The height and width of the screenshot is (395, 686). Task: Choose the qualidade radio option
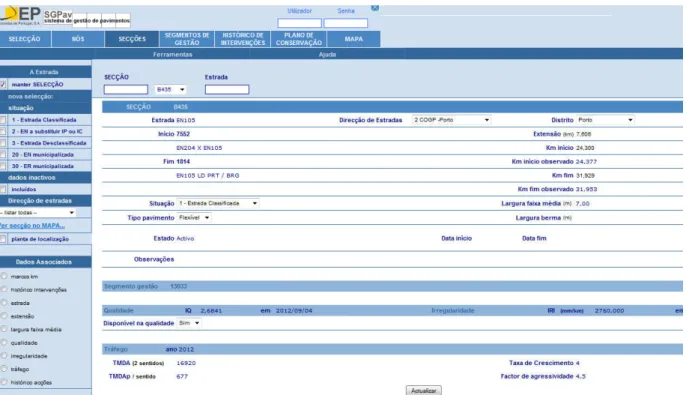[4, 343]
